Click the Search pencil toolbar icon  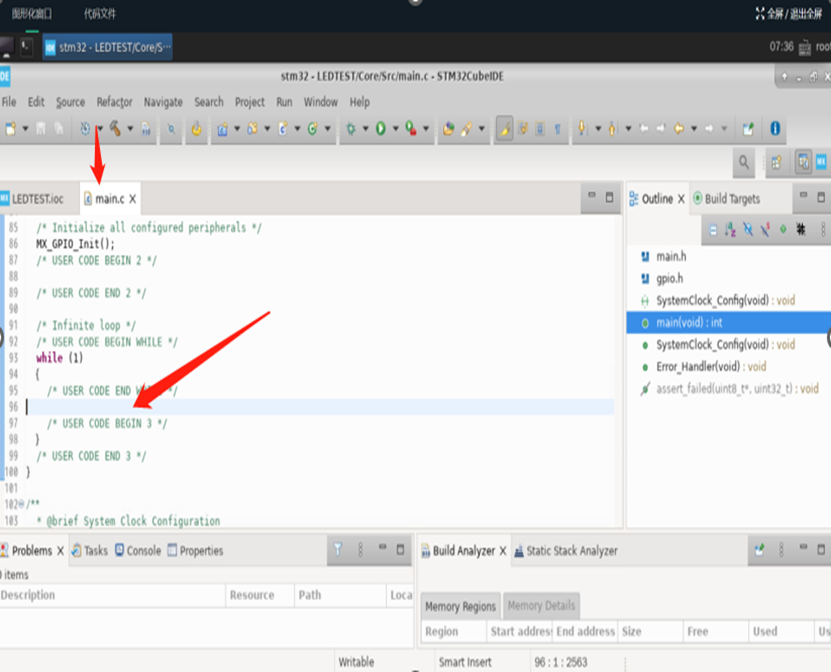point(466,128)
